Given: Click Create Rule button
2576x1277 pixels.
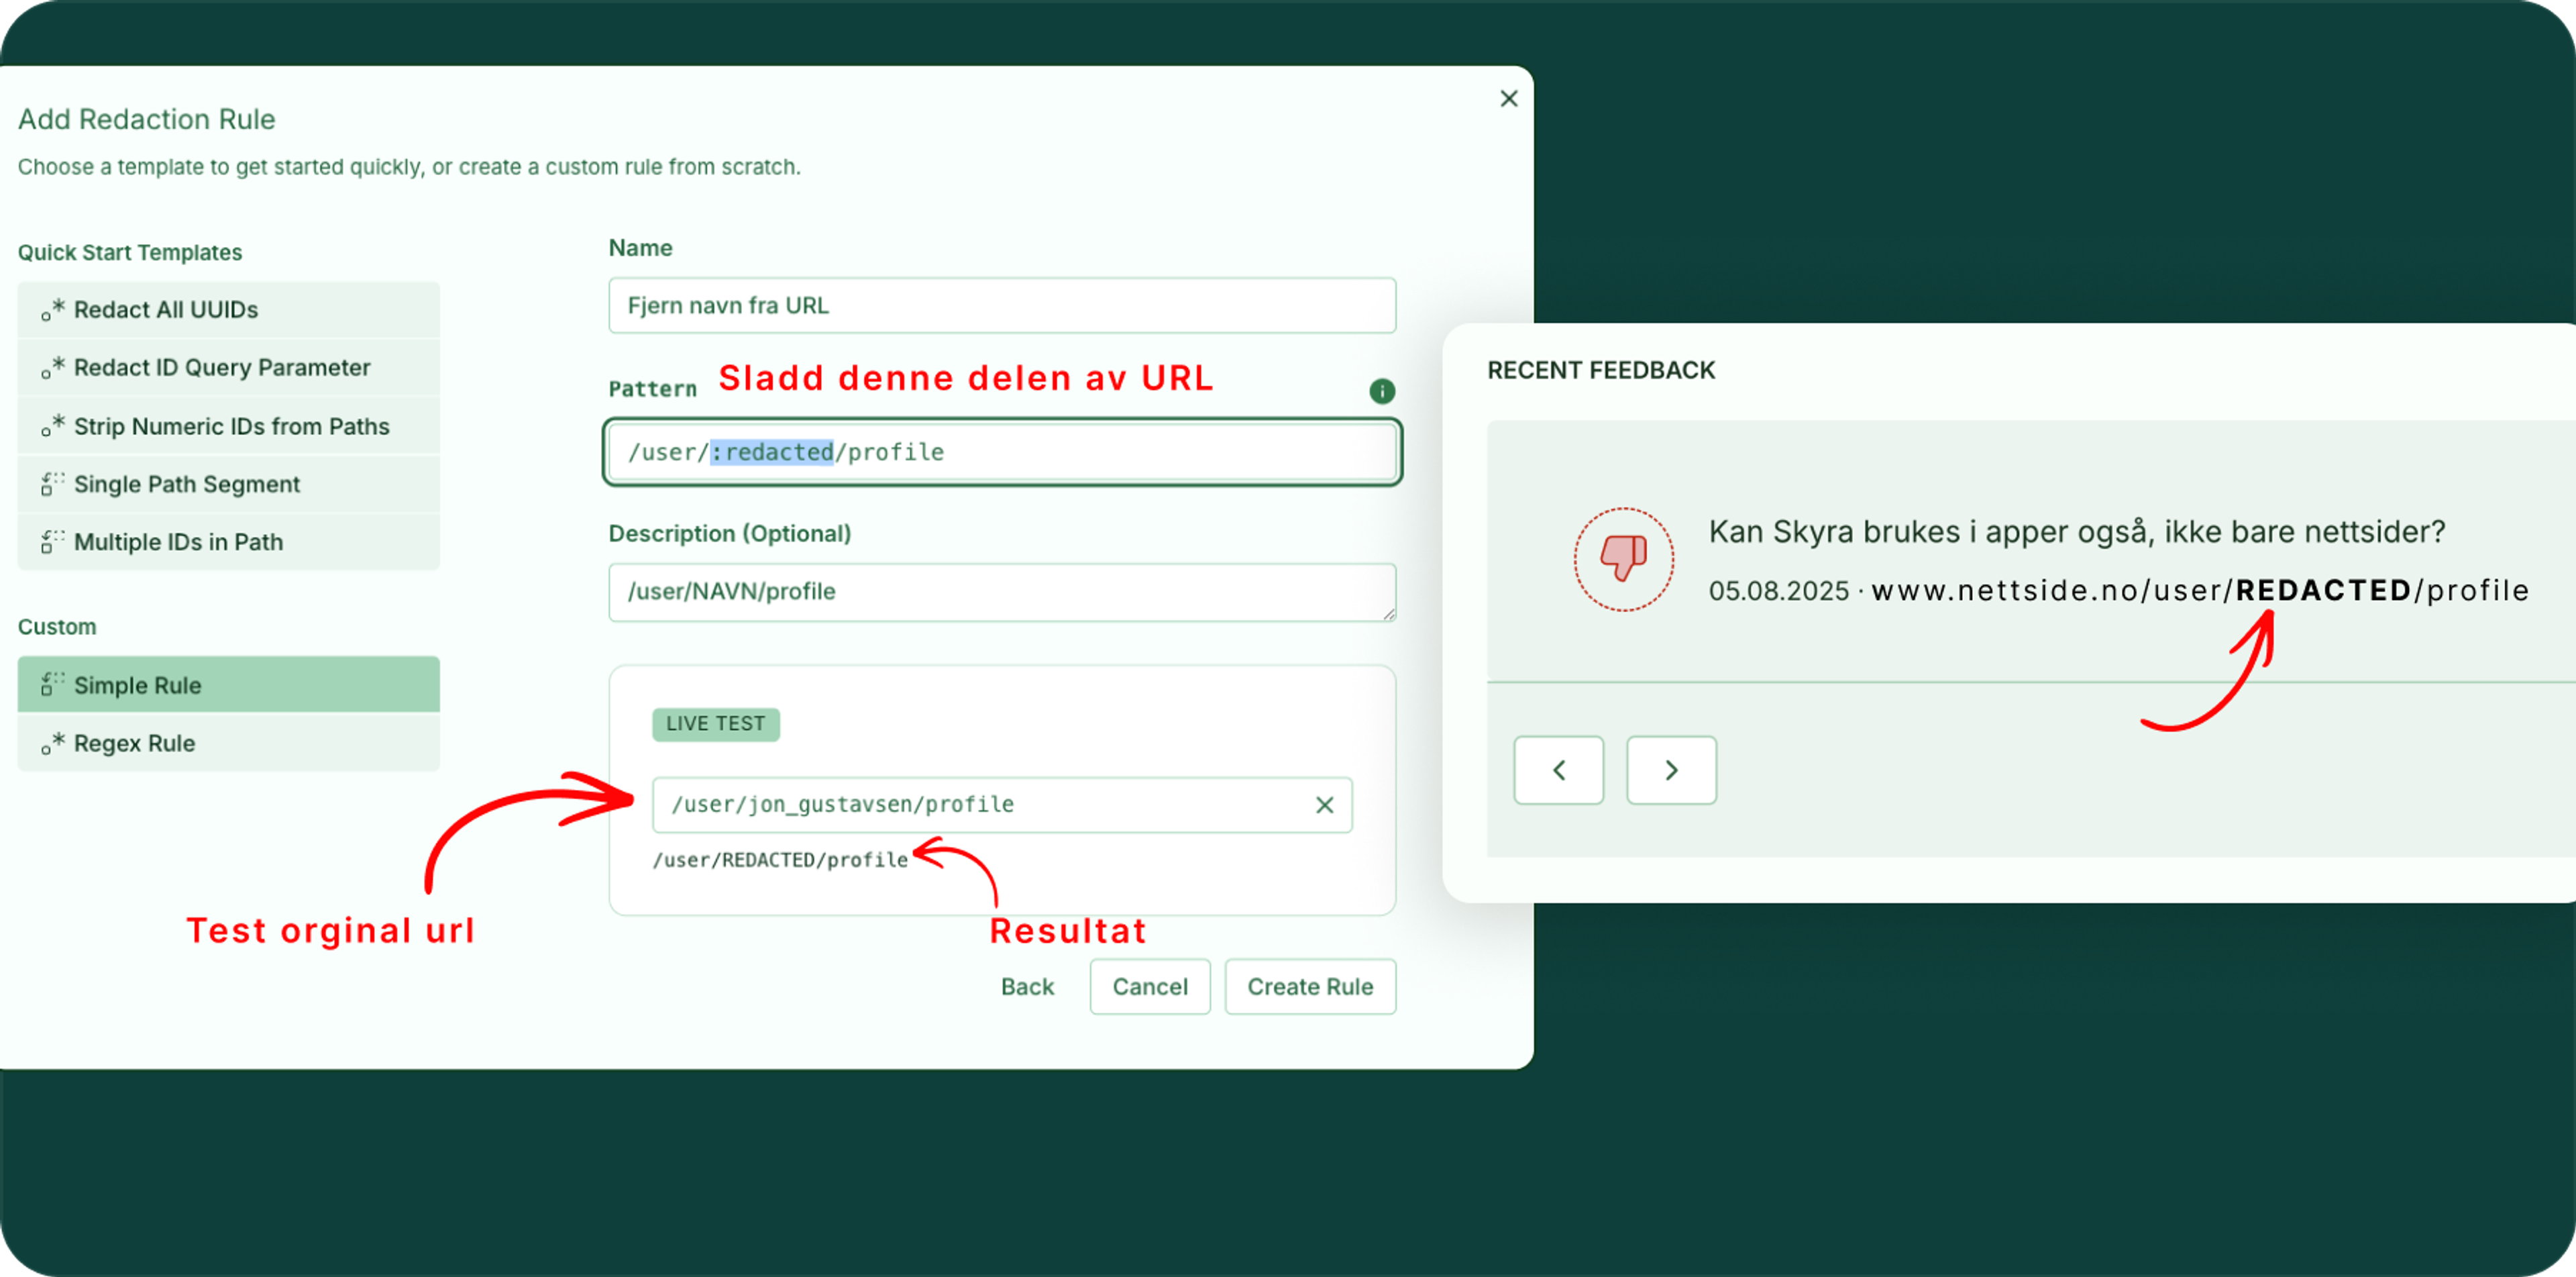Looking at the screenshot, I should tap(1310, 987).
